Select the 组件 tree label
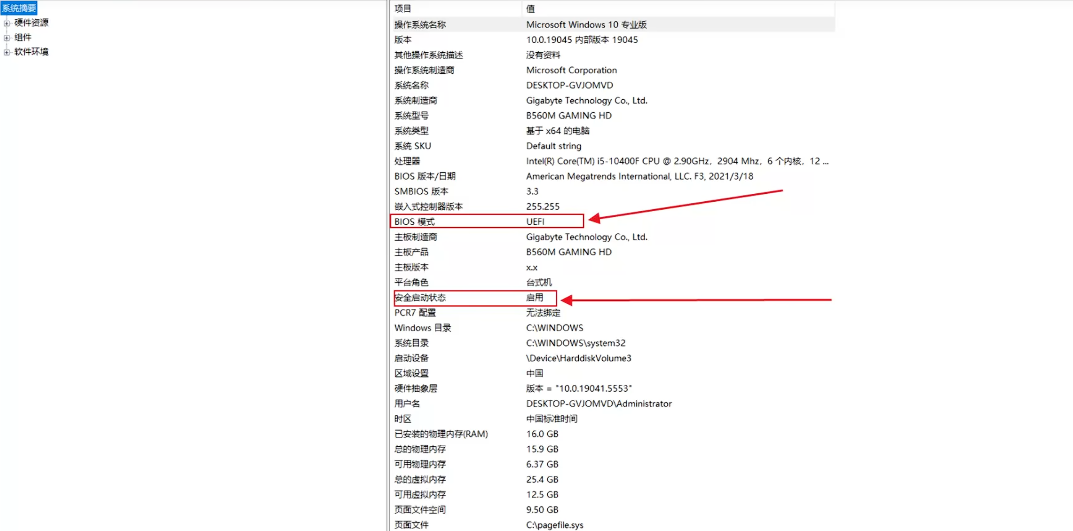The width and height of the screenshot is (1073, 531). (23, 37)
